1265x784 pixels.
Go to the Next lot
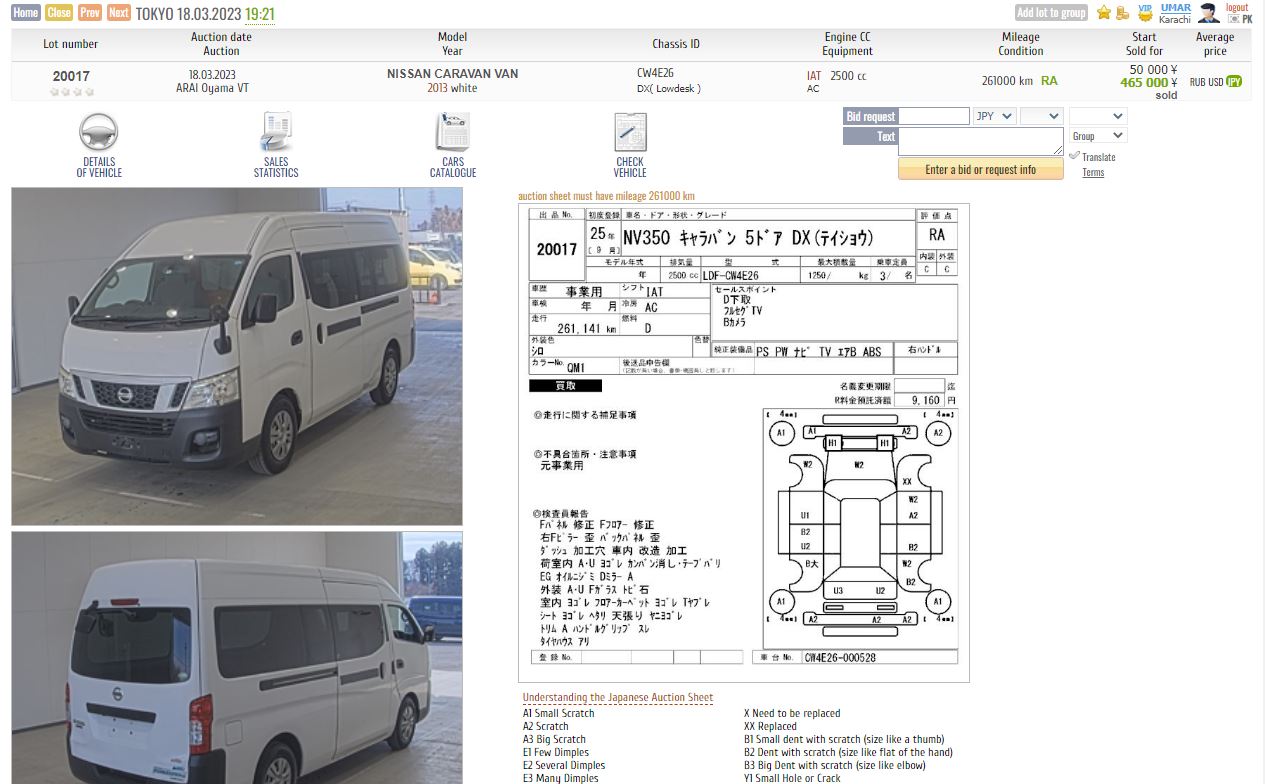coord(119,13)
